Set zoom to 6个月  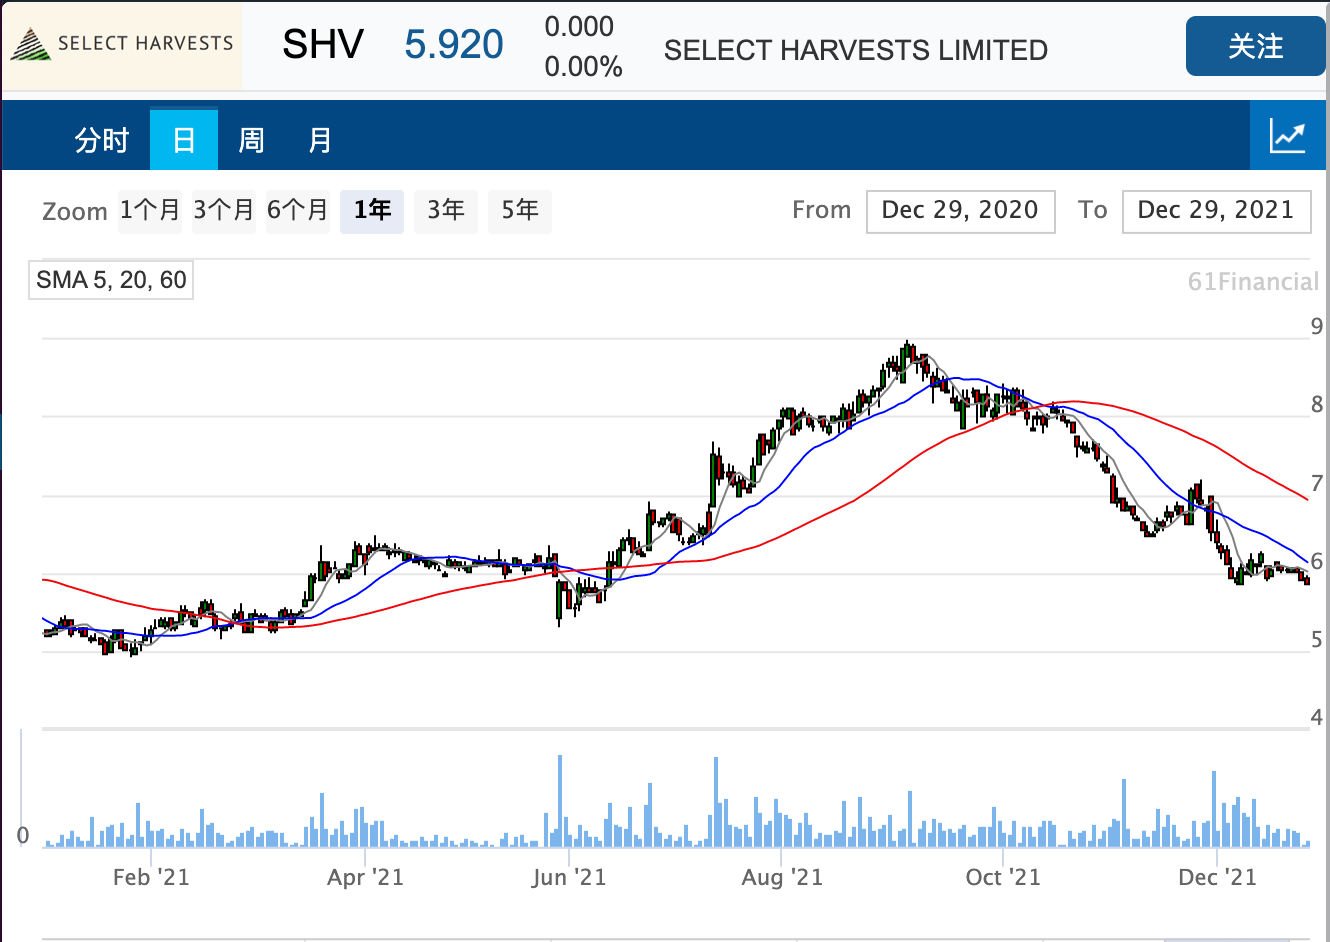[x=298, y=211]
